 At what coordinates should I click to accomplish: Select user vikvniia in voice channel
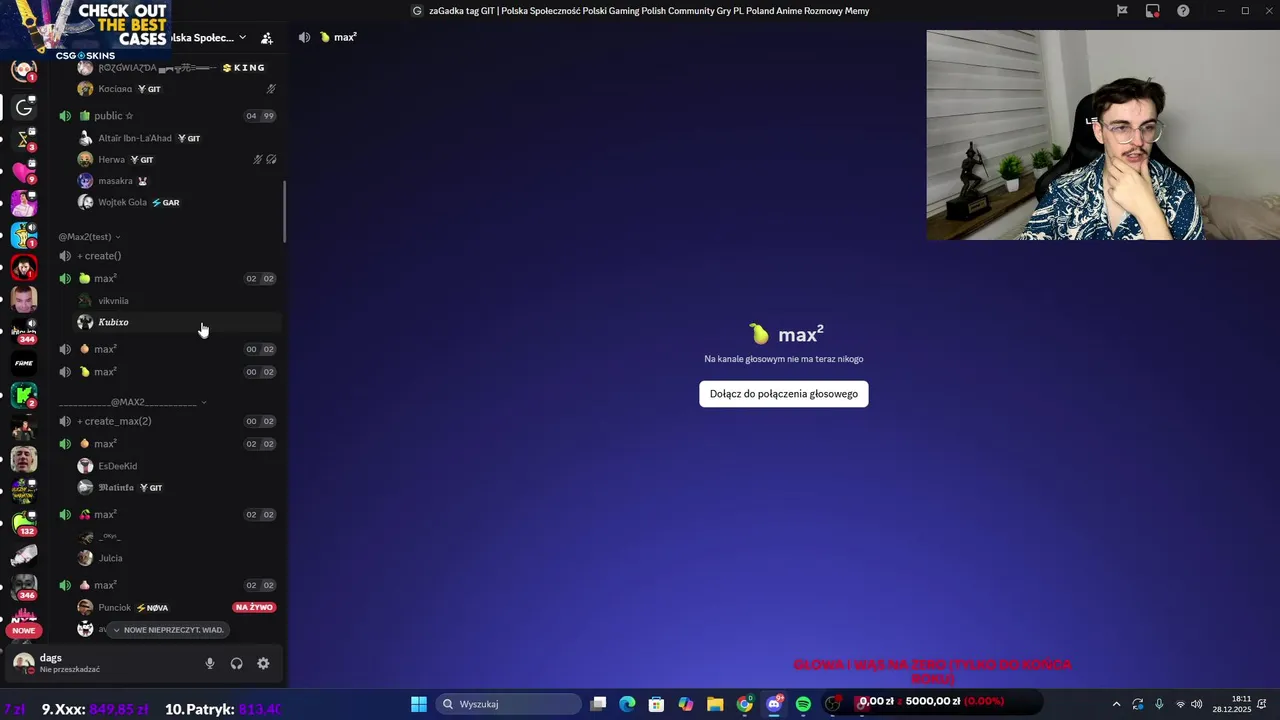click(178, 301)
